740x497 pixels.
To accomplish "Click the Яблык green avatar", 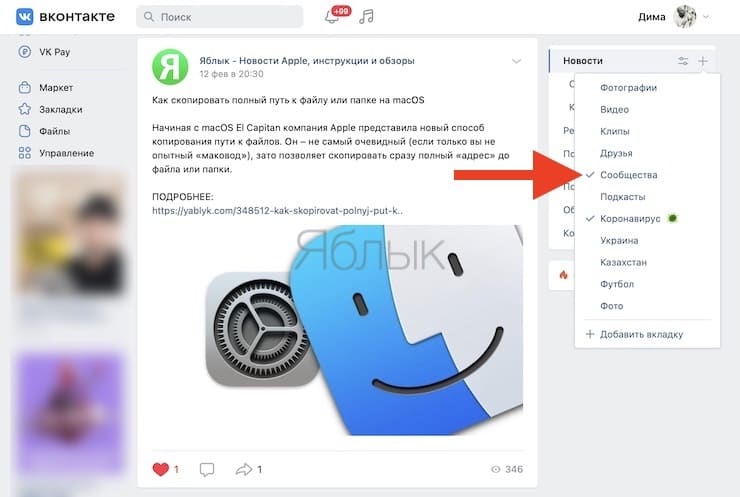I will pos(170,67).
